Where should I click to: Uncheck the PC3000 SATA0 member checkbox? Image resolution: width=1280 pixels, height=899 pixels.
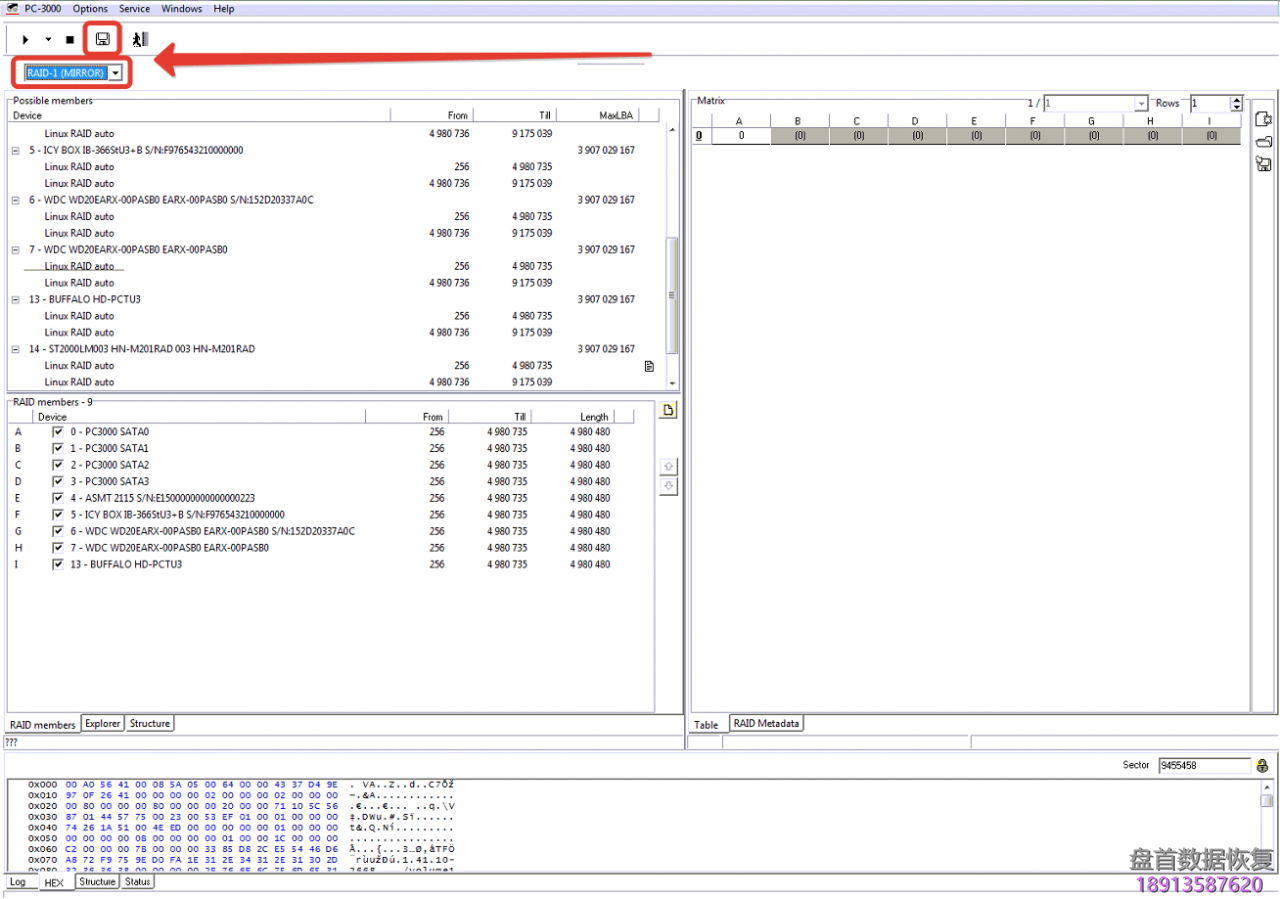pyautogui.click(x=57, y=432)
